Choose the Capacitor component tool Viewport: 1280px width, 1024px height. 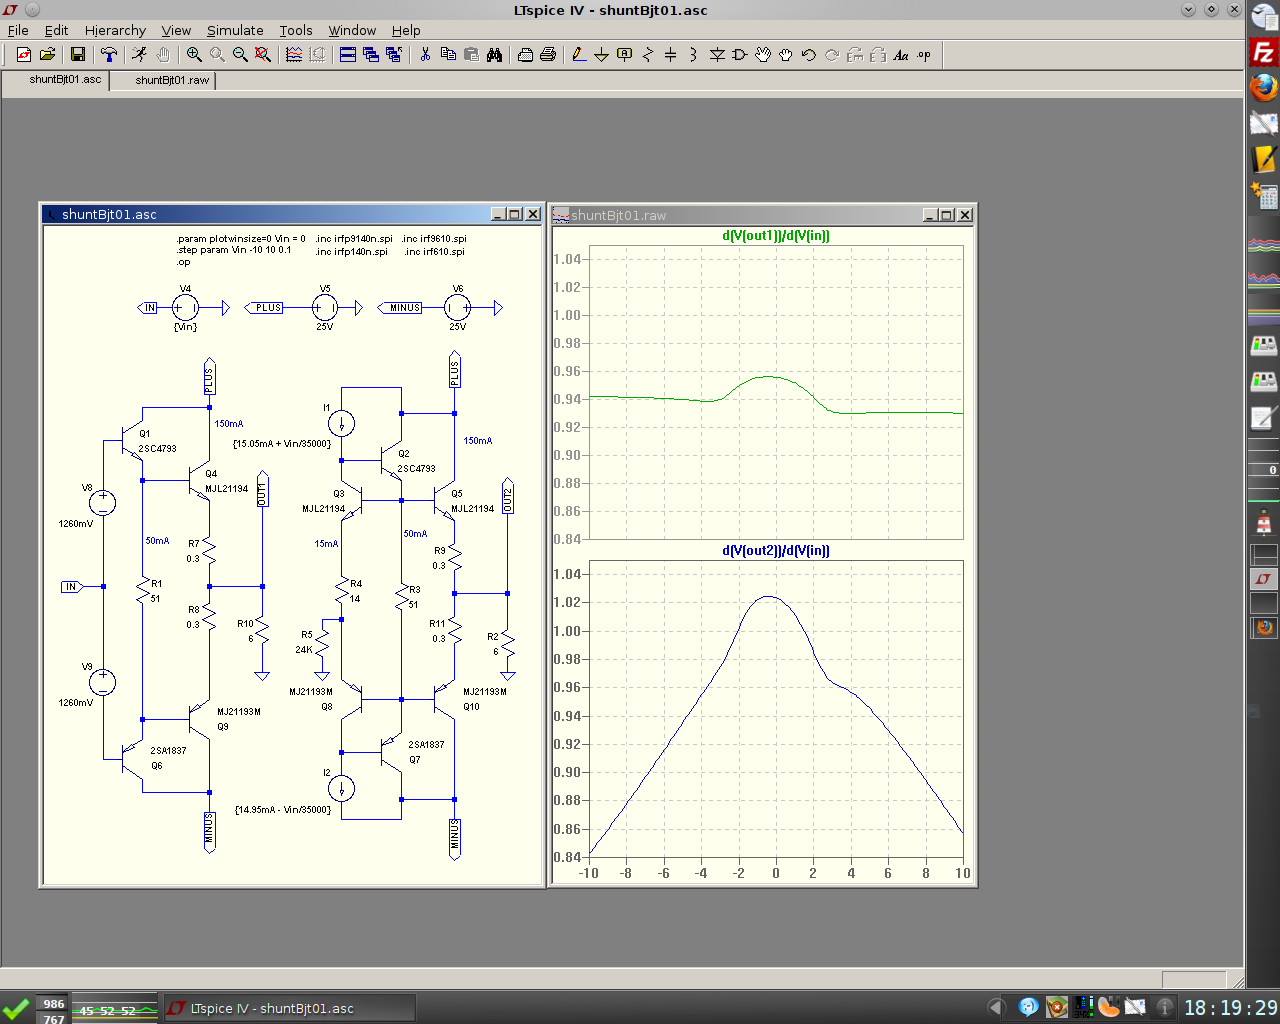tap(670, 55)
